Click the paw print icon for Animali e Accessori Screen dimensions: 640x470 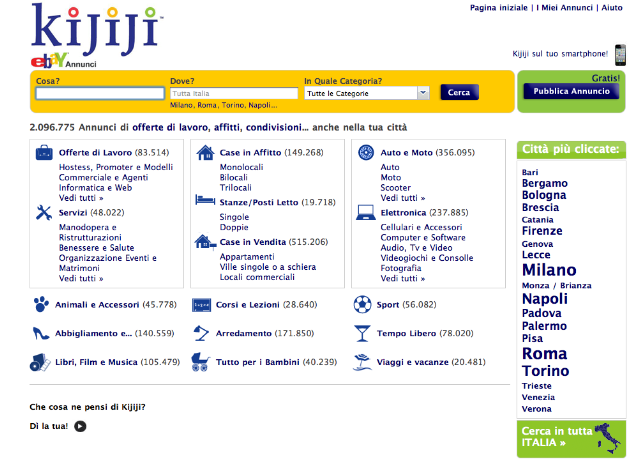click(x=41, y=304)
